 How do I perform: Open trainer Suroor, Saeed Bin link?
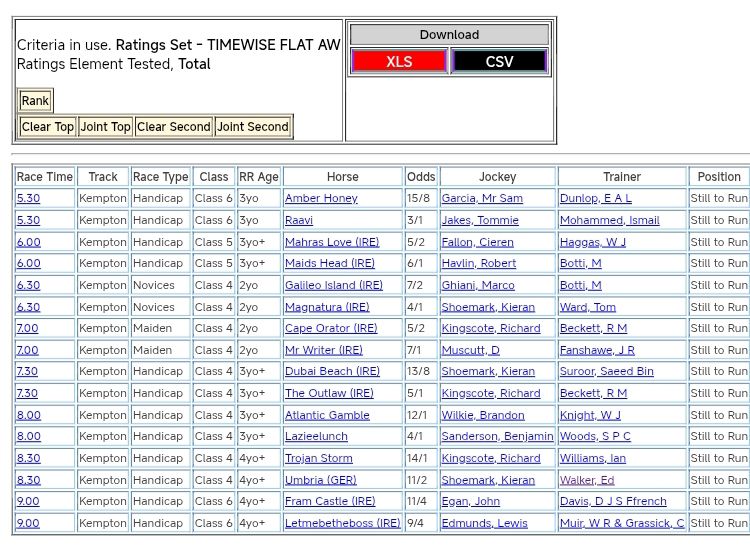(x=606, y=371)
